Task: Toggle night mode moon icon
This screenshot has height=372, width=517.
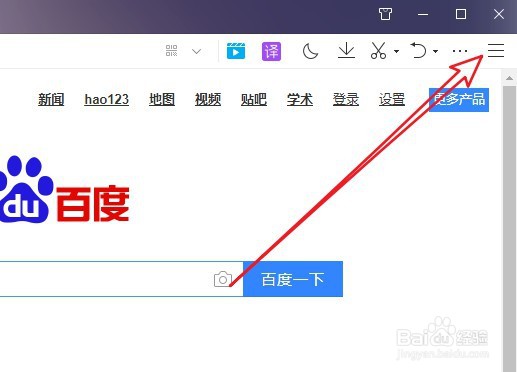Action: tap(310, 52)
